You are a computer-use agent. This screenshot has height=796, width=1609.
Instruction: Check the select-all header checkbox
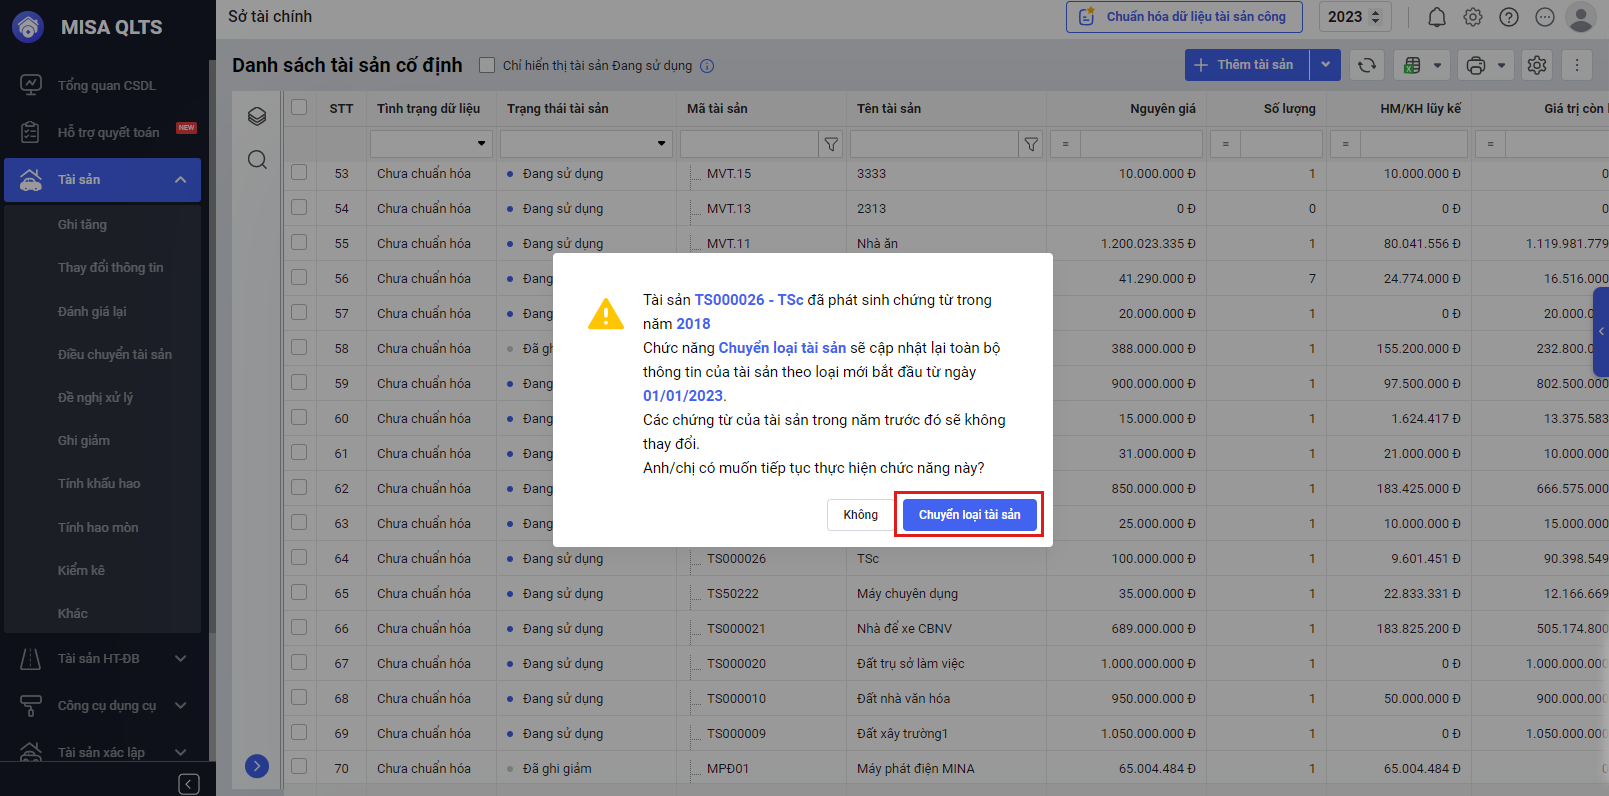click(x=299, y=107)
